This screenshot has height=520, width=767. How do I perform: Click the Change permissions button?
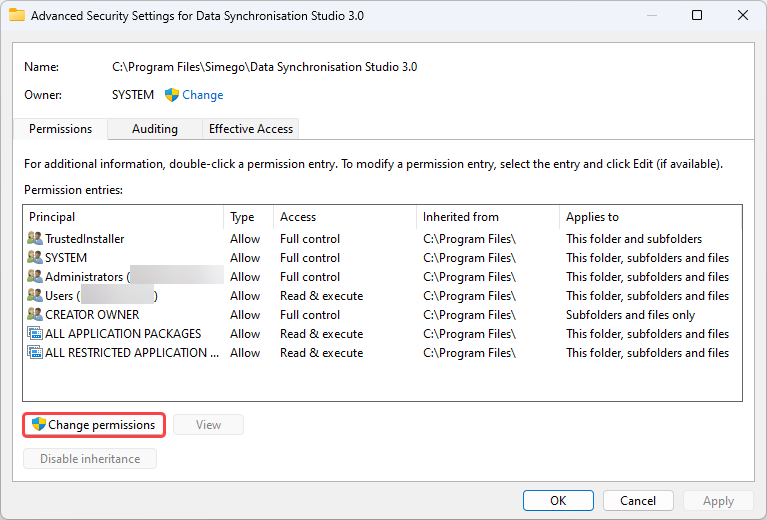(x=94, y=425)
